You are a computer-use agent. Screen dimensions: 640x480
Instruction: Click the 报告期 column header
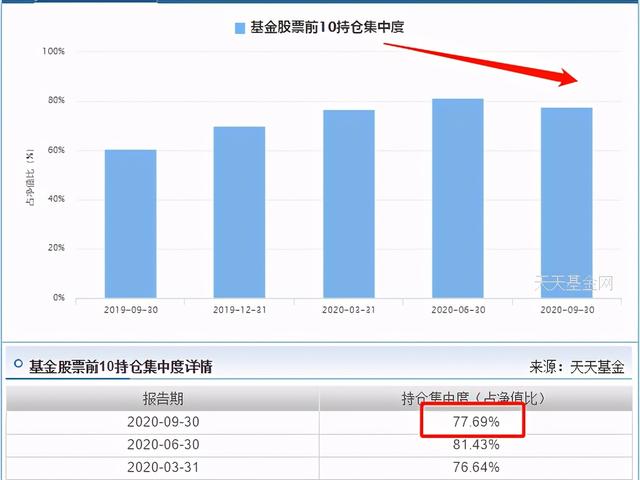pos(163,399)
